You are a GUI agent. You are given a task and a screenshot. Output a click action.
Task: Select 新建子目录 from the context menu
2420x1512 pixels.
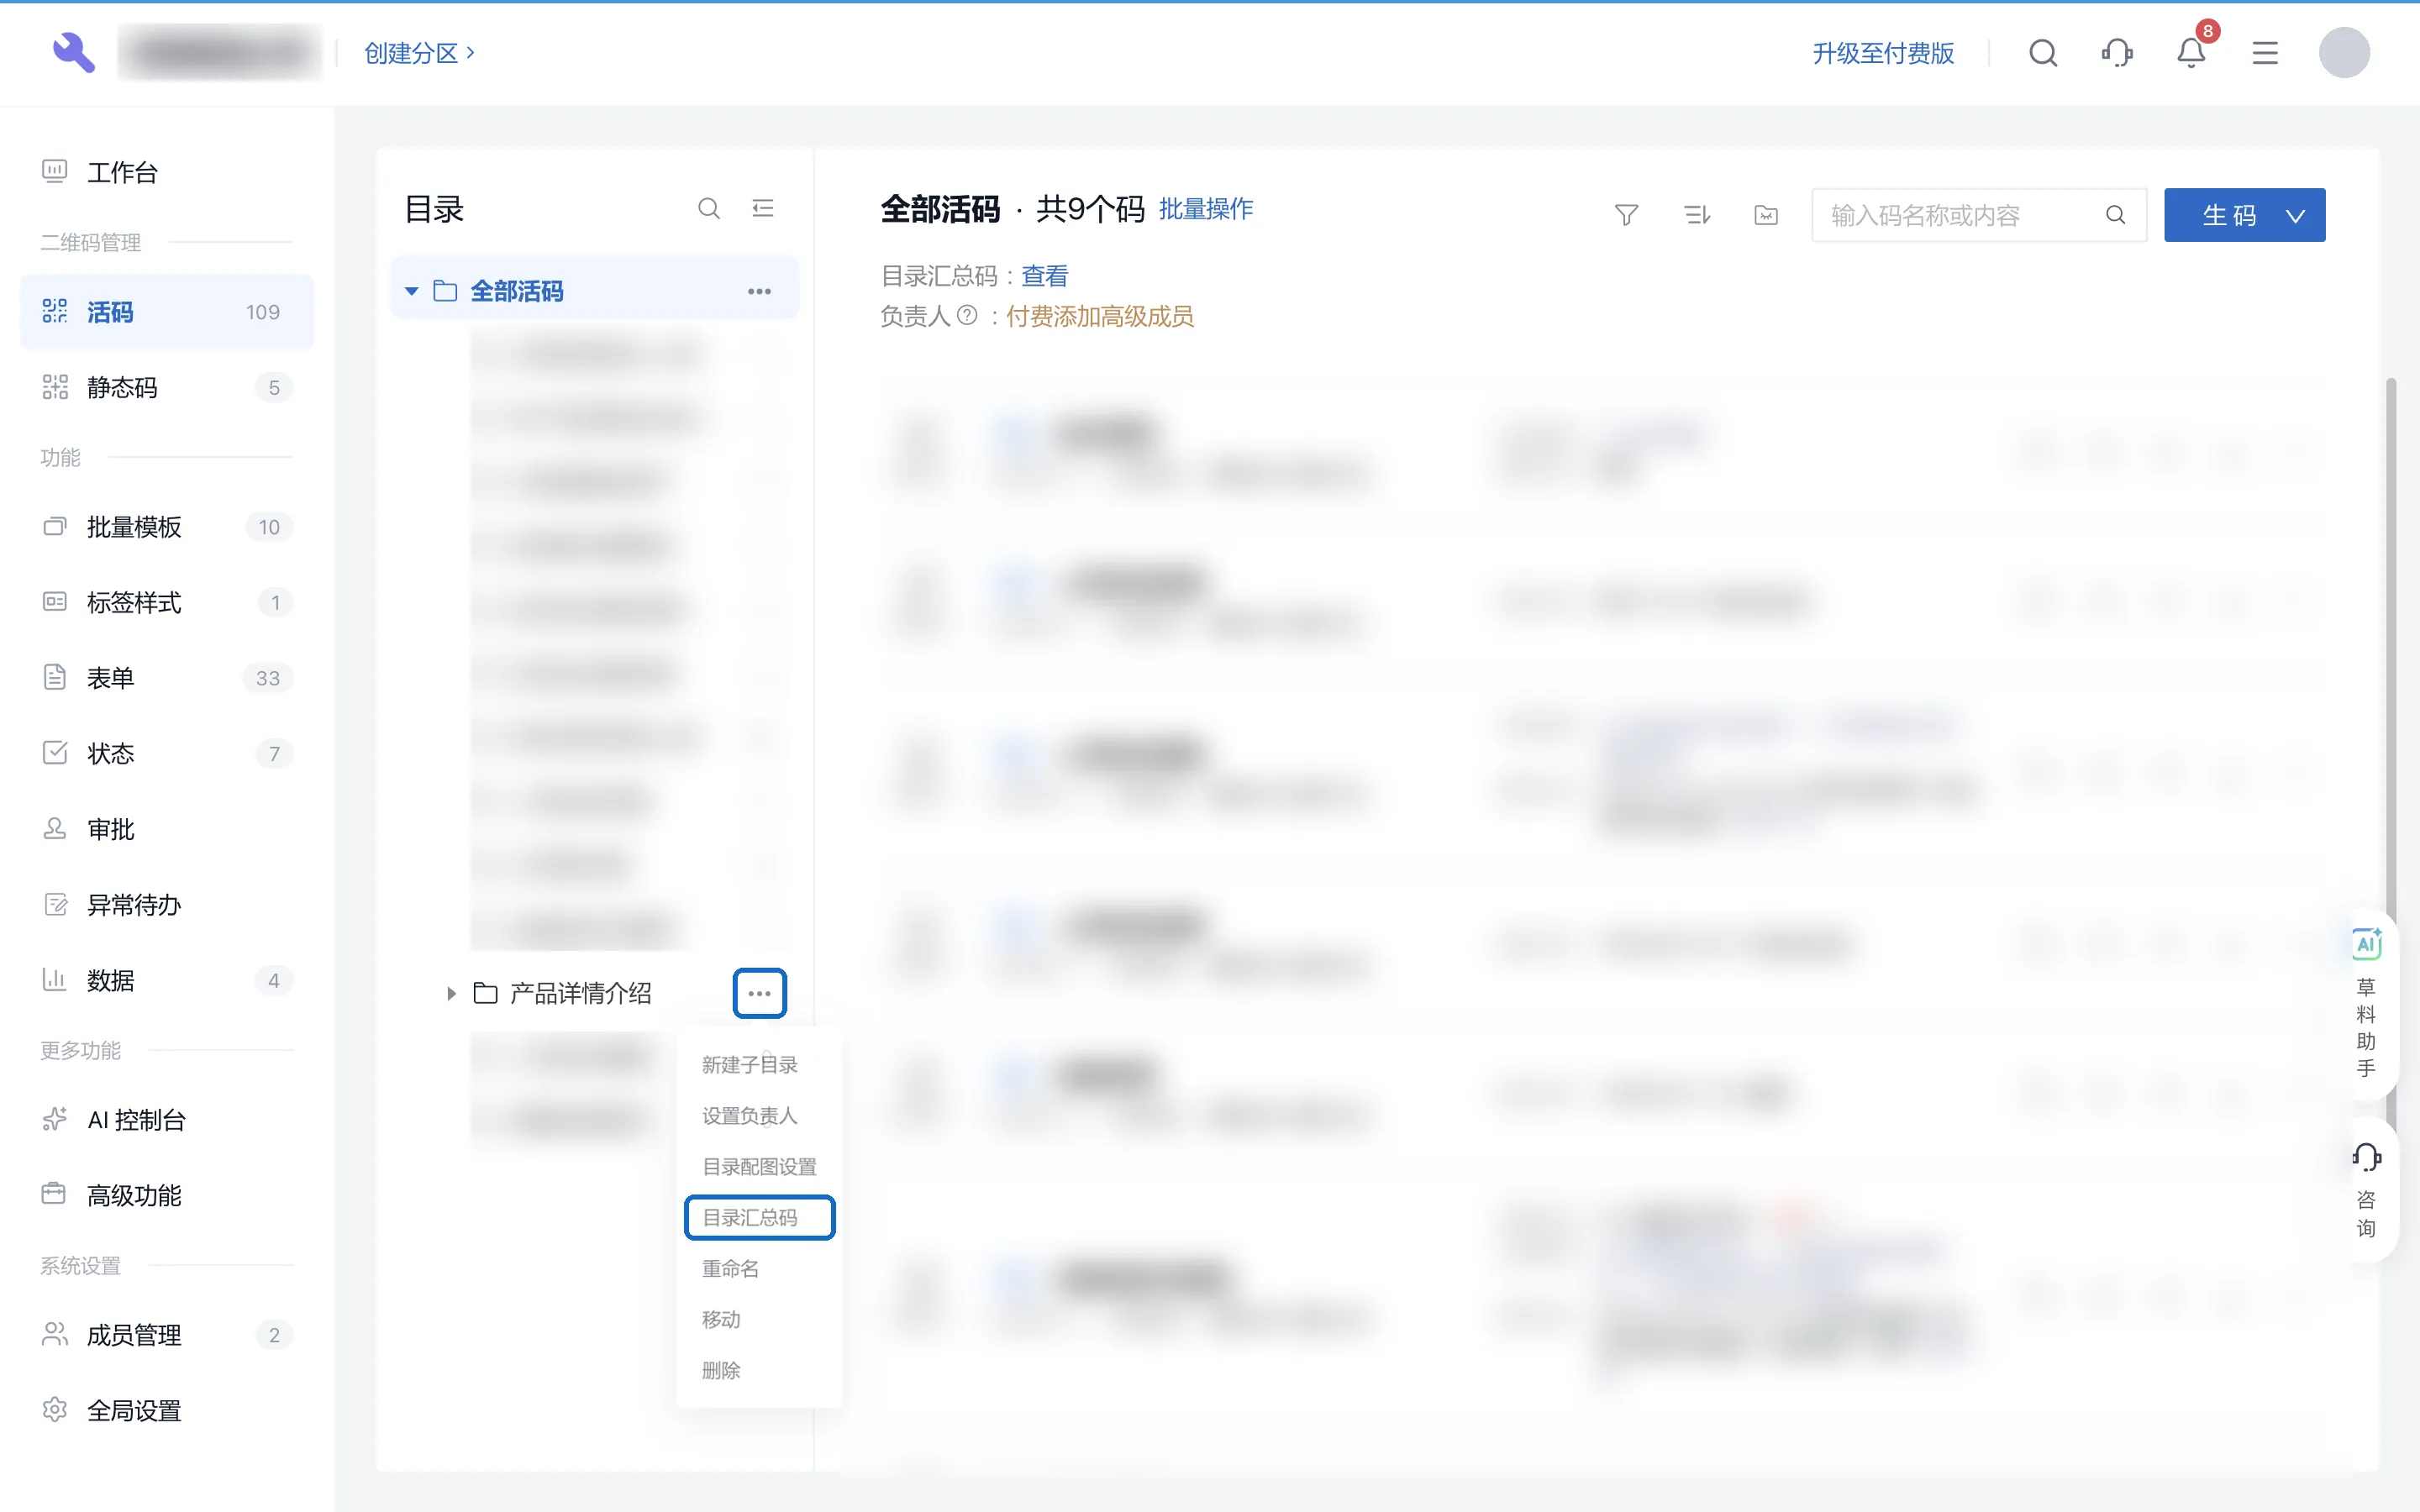tap(749, 1065)
